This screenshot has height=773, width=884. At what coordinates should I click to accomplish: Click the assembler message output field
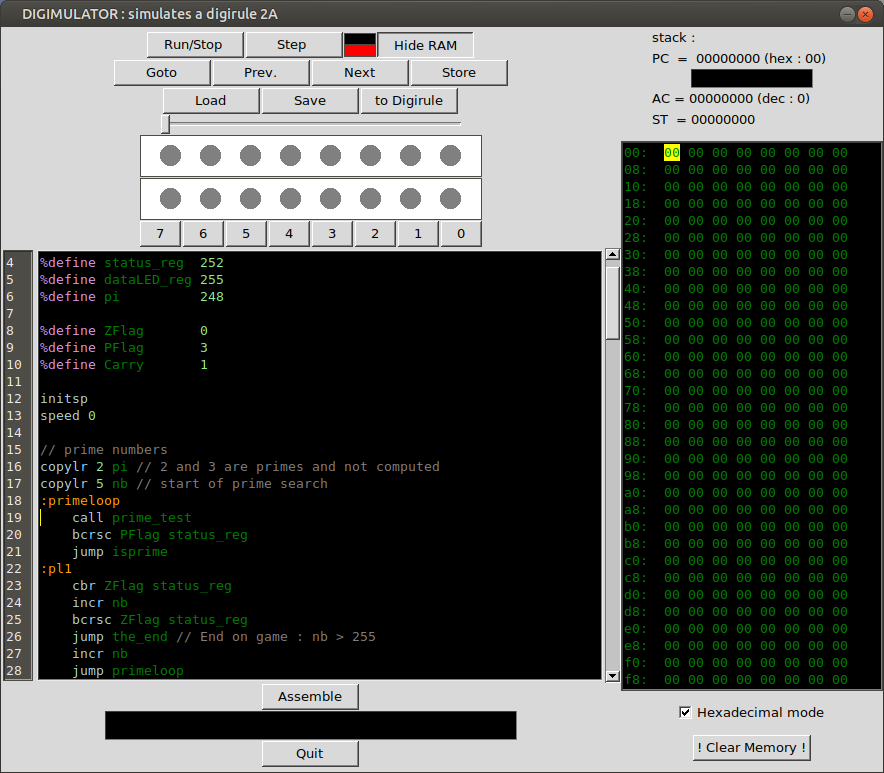311,725
